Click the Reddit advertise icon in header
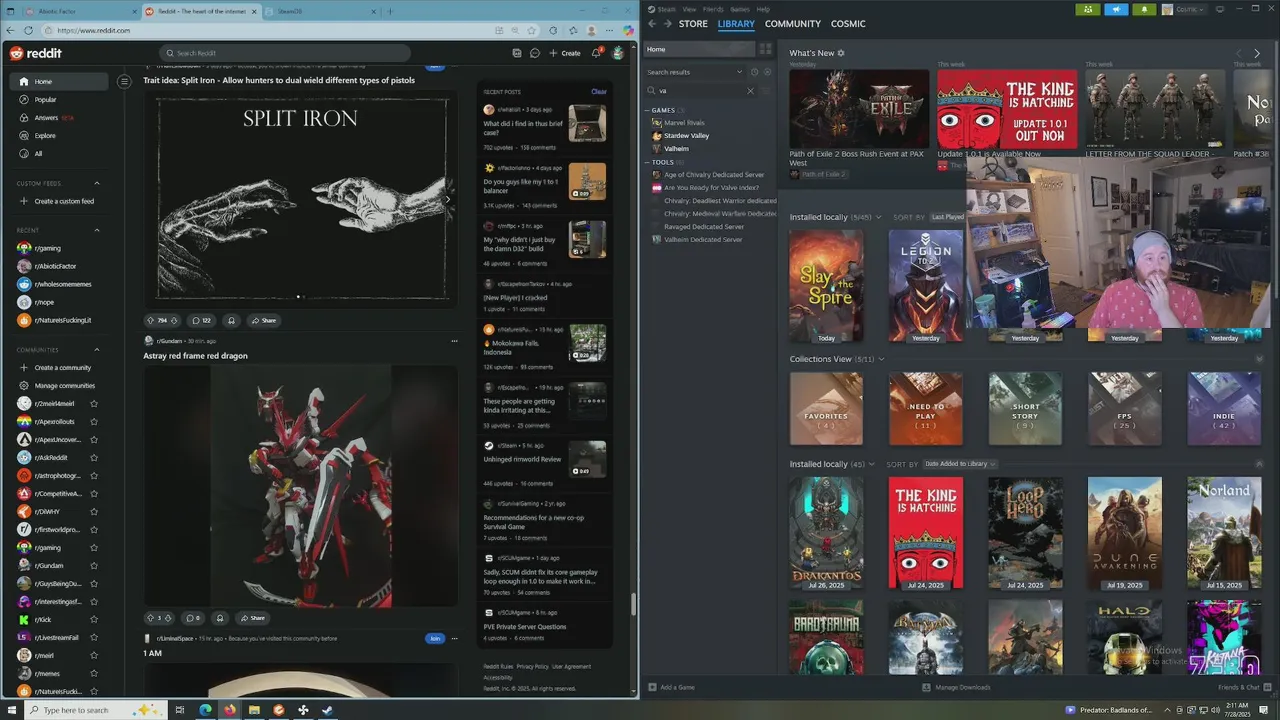1280x720 pixels. pyautogui.click(x=516, y=53)
